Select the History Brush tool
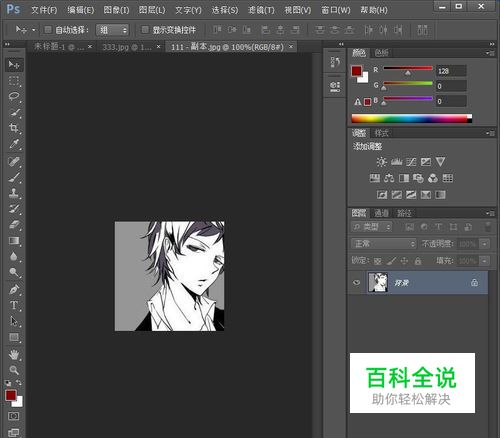500x438 pixels. (x=14, y=209)
